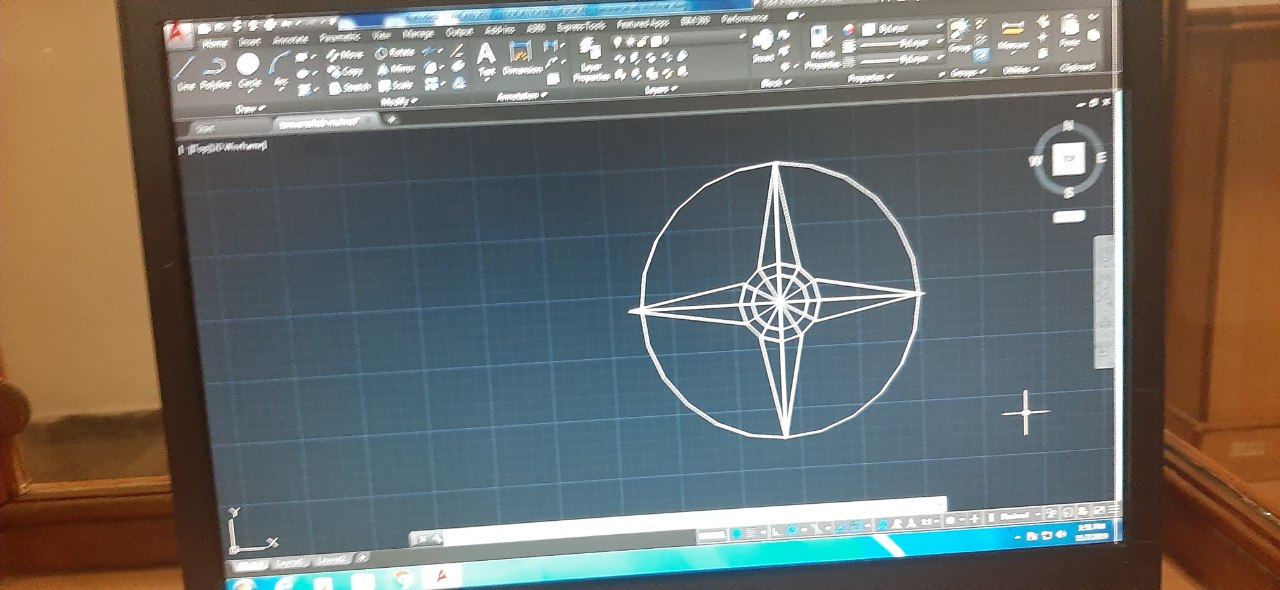This screenshot has height=590, width=1280.
Task: Toggle polar tracking in status bar
Action: pyautogui.click(x=794, y=531)
